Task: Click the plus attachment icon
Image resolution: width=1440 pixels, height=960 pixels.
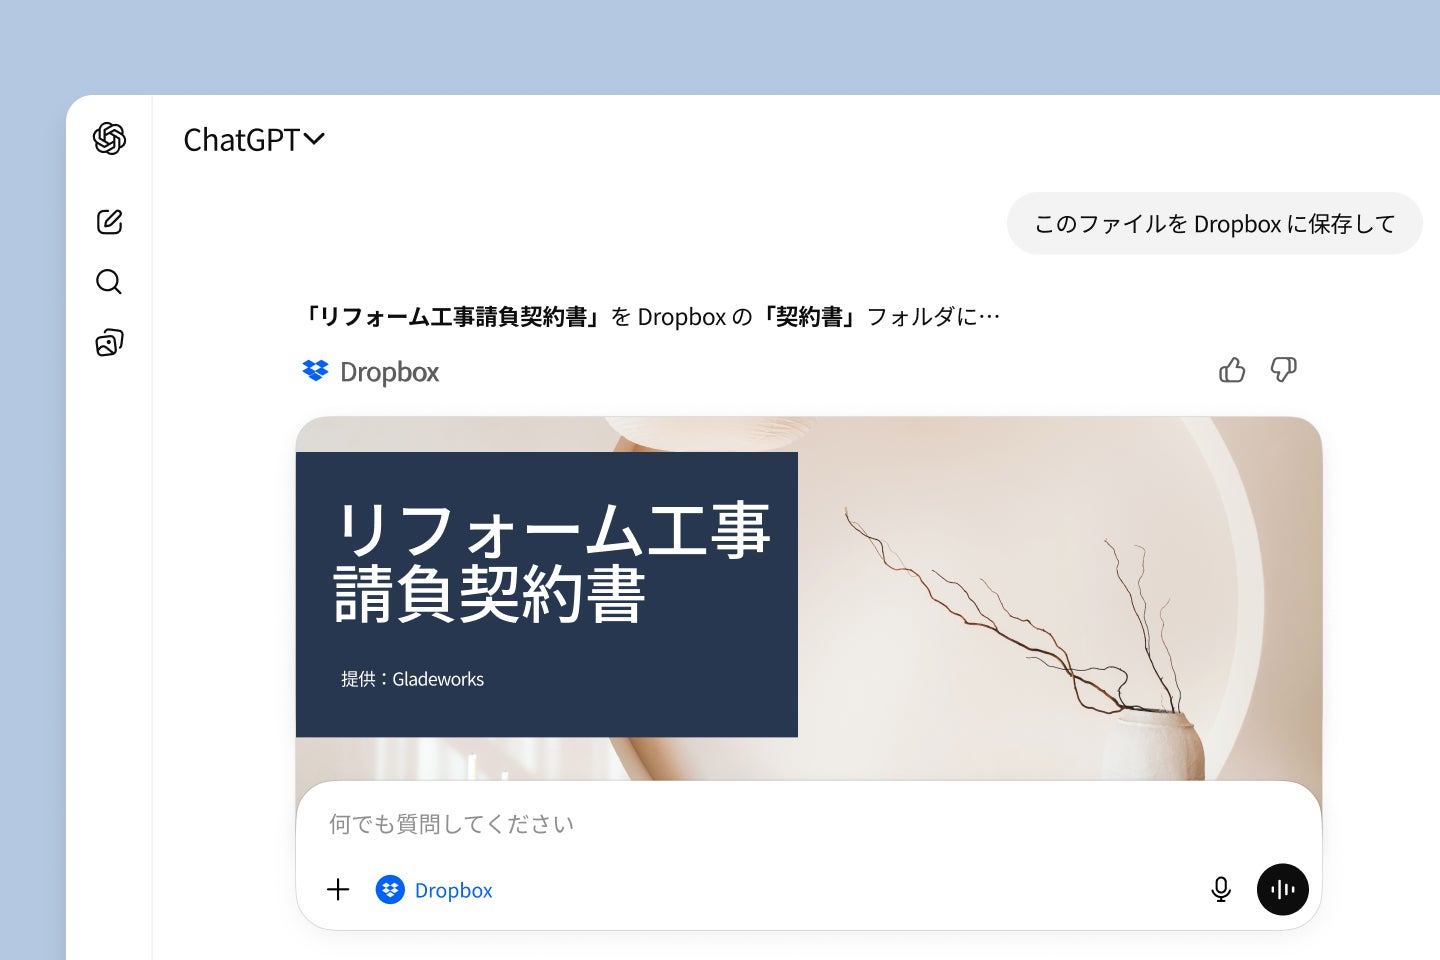Action: pyautogui.click(x=338, y=889)
